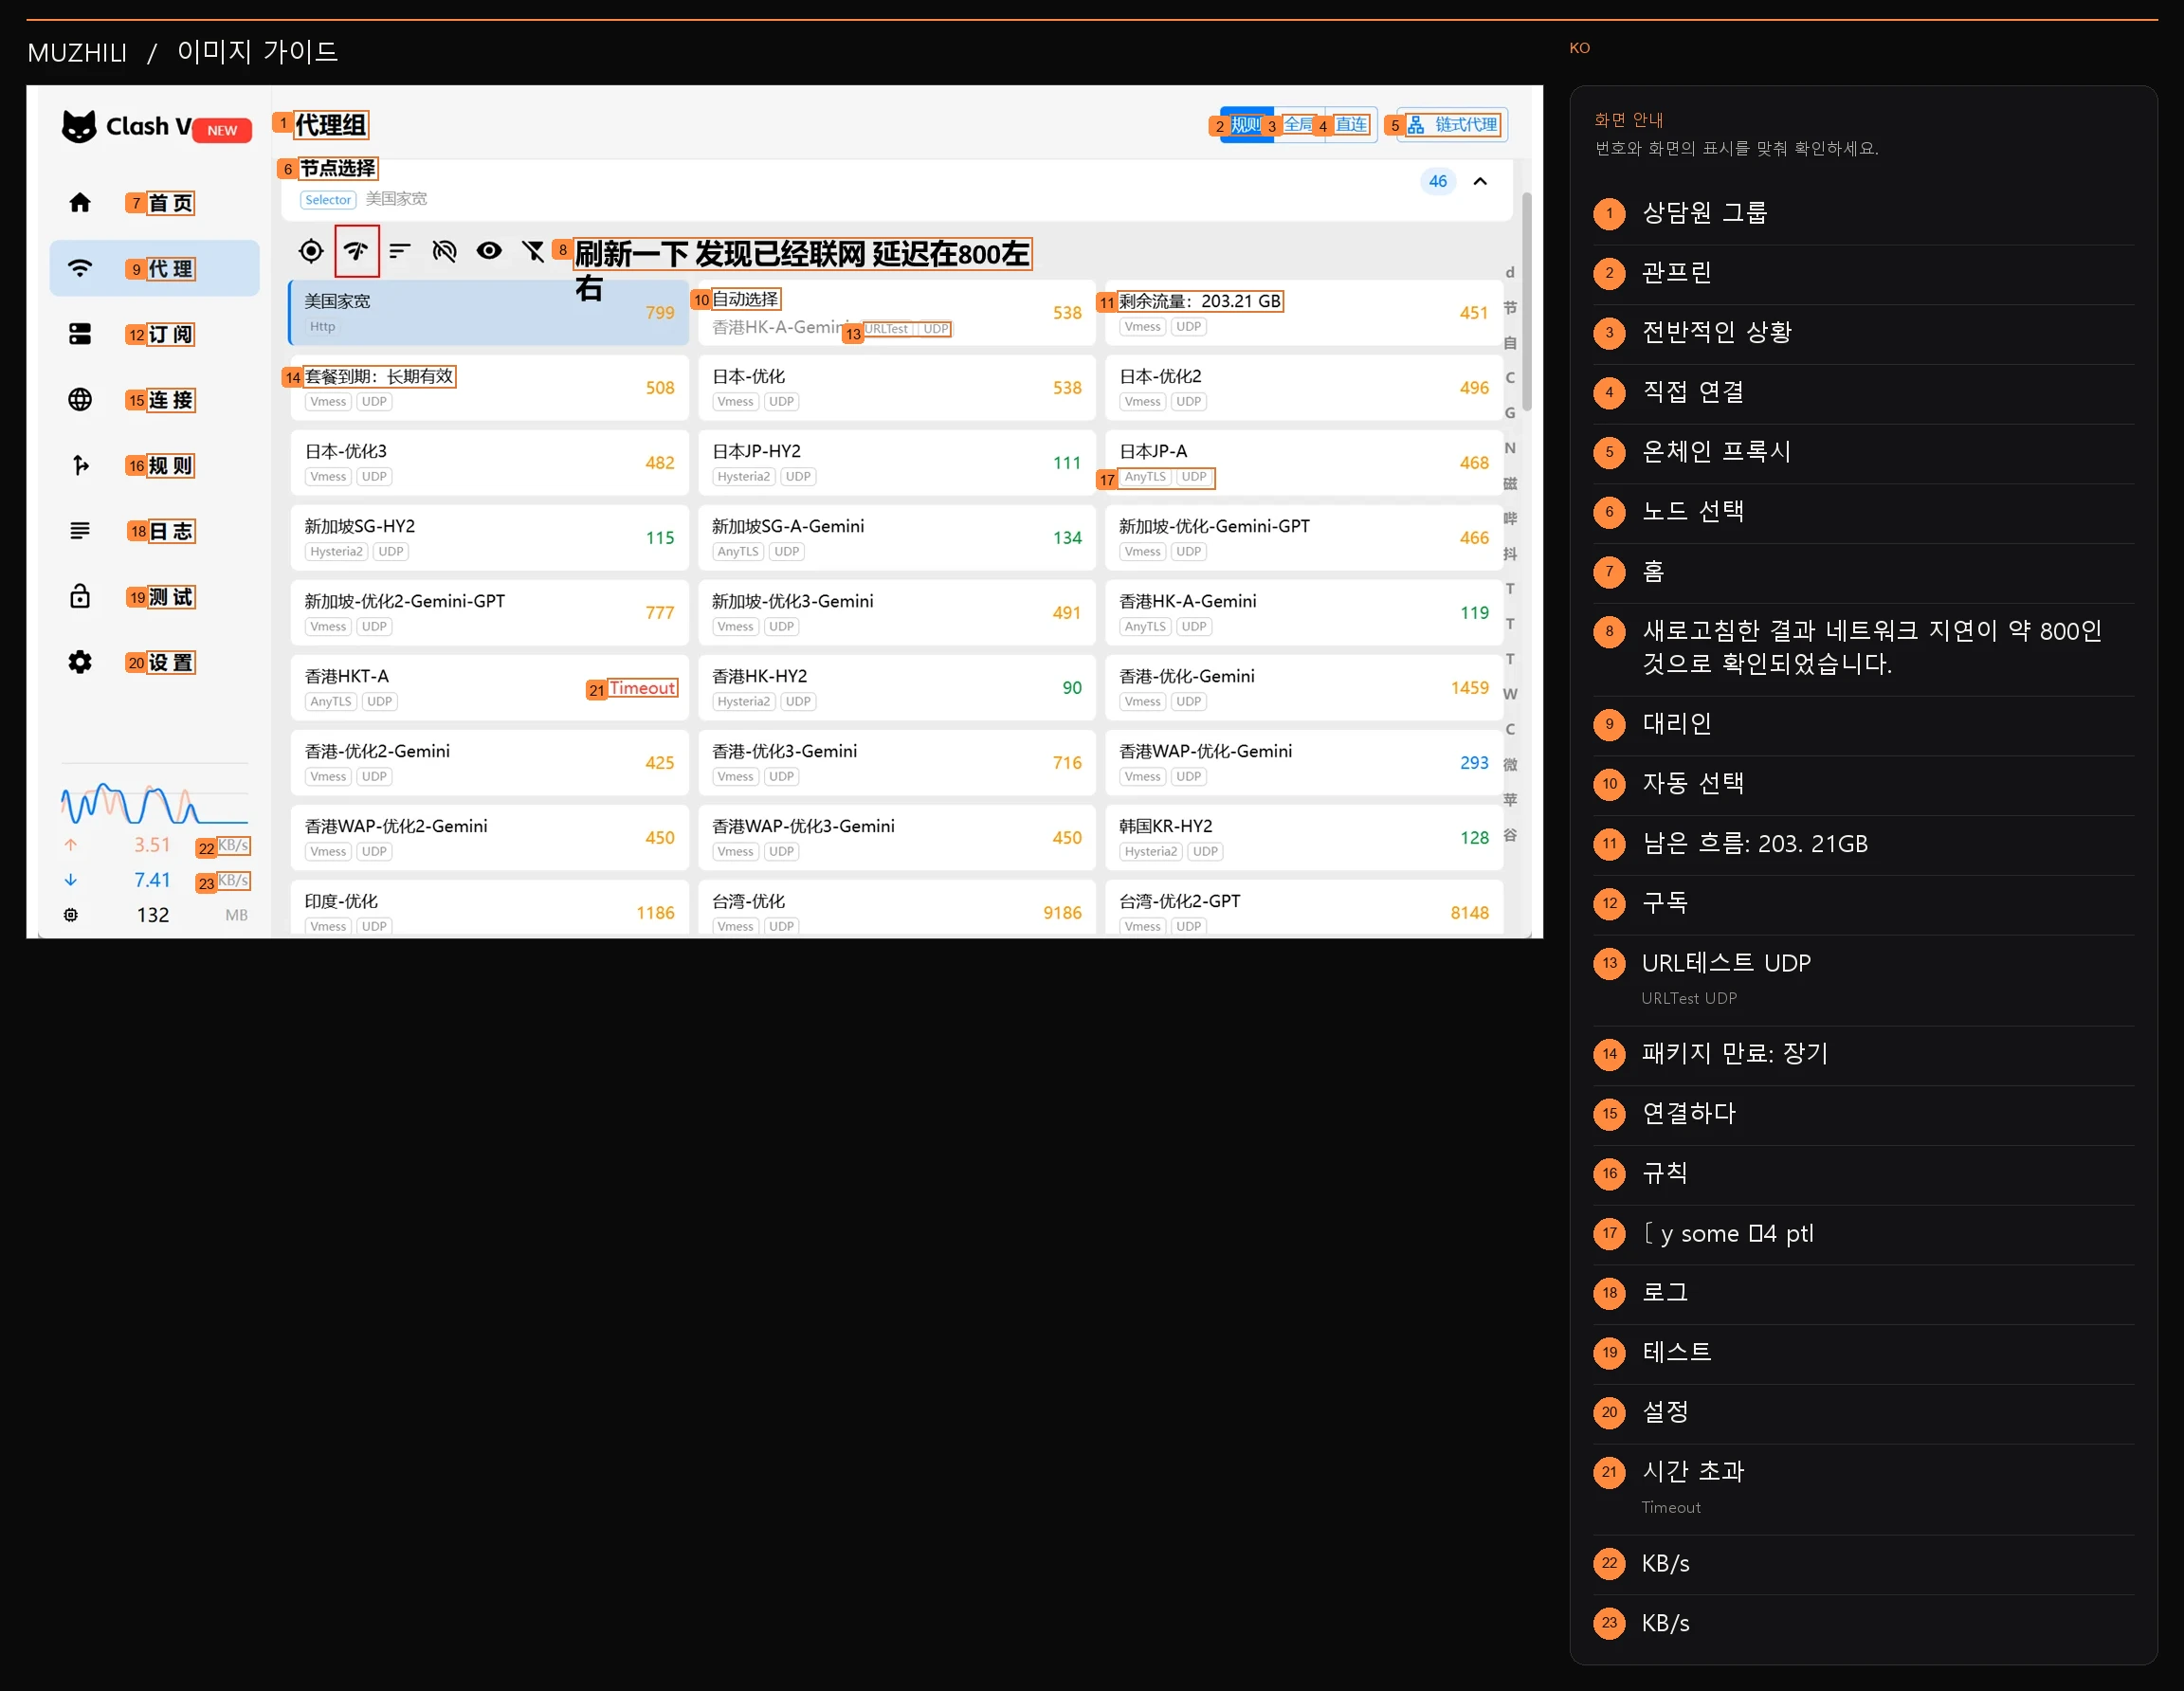Click the 799 delay on 美国家宽
2184x1691 pixels.
tap(660, 313)
